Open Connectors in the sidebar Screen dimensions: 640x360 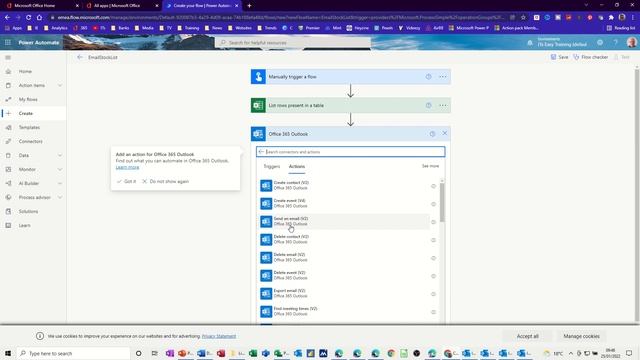pyautogui.click(x=30, y=141)
